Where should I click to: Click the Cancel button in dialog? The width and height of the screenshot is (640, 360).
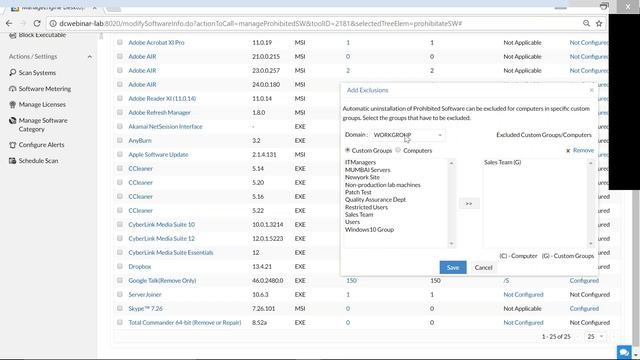tap(483, 267)
